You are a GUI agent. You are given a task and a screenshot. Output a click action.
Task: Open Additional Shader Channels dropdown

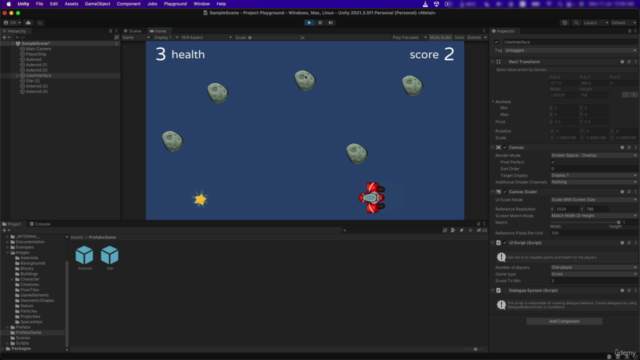[x=594, y=182]
